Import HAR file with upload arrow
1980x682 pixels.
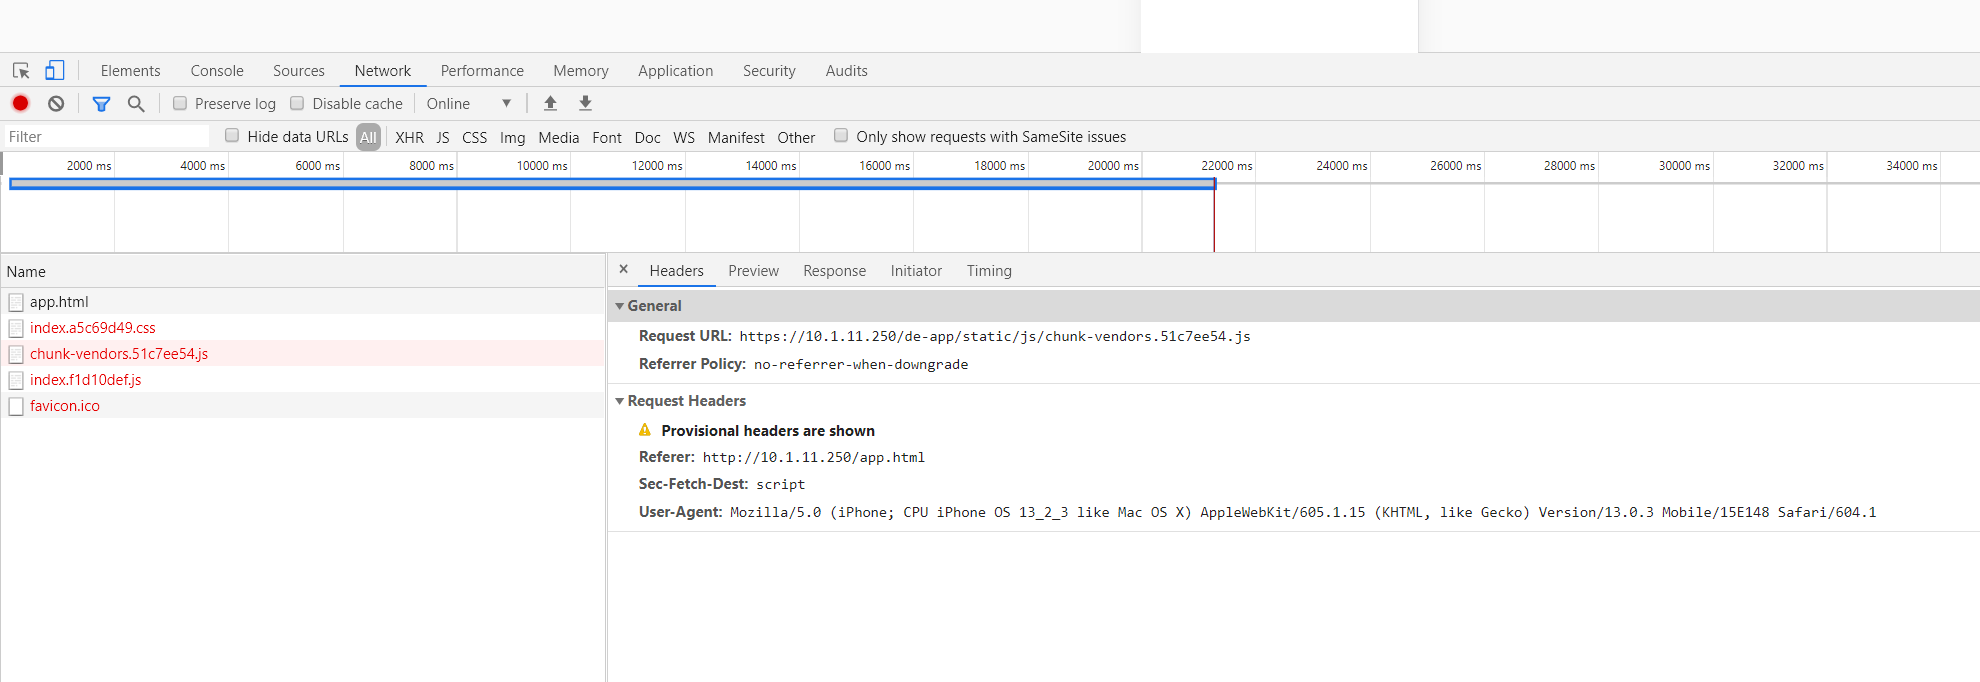coord(550,103)
